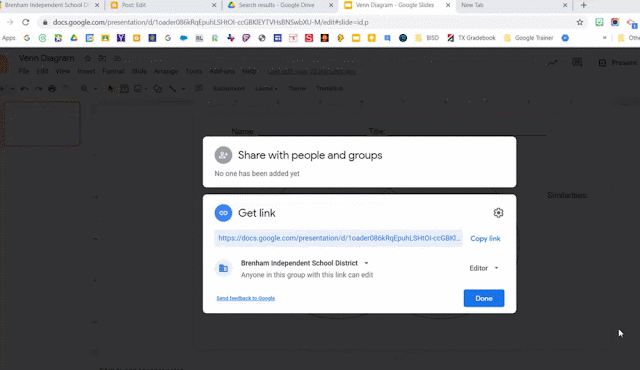
Task: Click the add people avatar icon
Action: (223, 155)
